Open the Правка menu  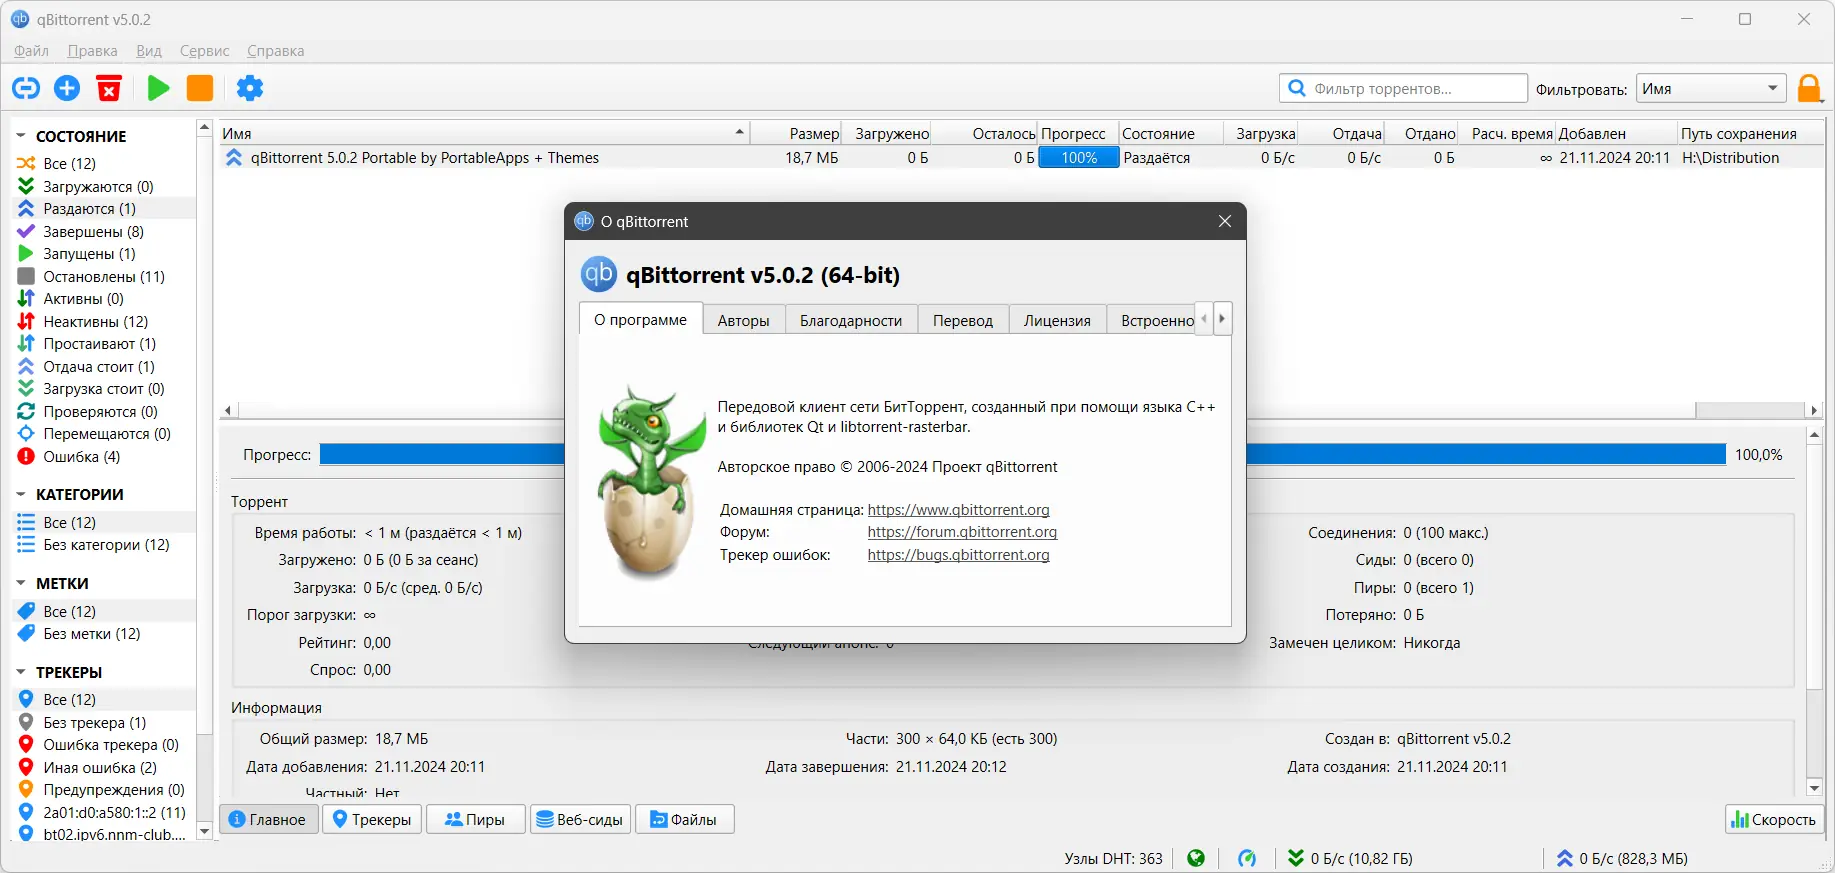click(92, 50)
